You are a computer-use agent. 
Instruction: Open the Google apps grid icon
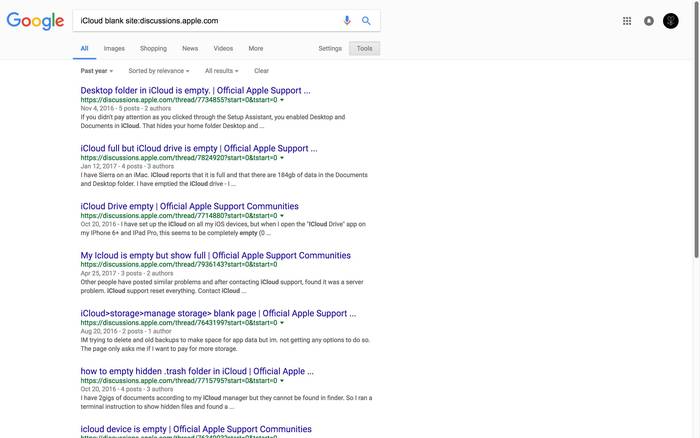click(627, 21)
